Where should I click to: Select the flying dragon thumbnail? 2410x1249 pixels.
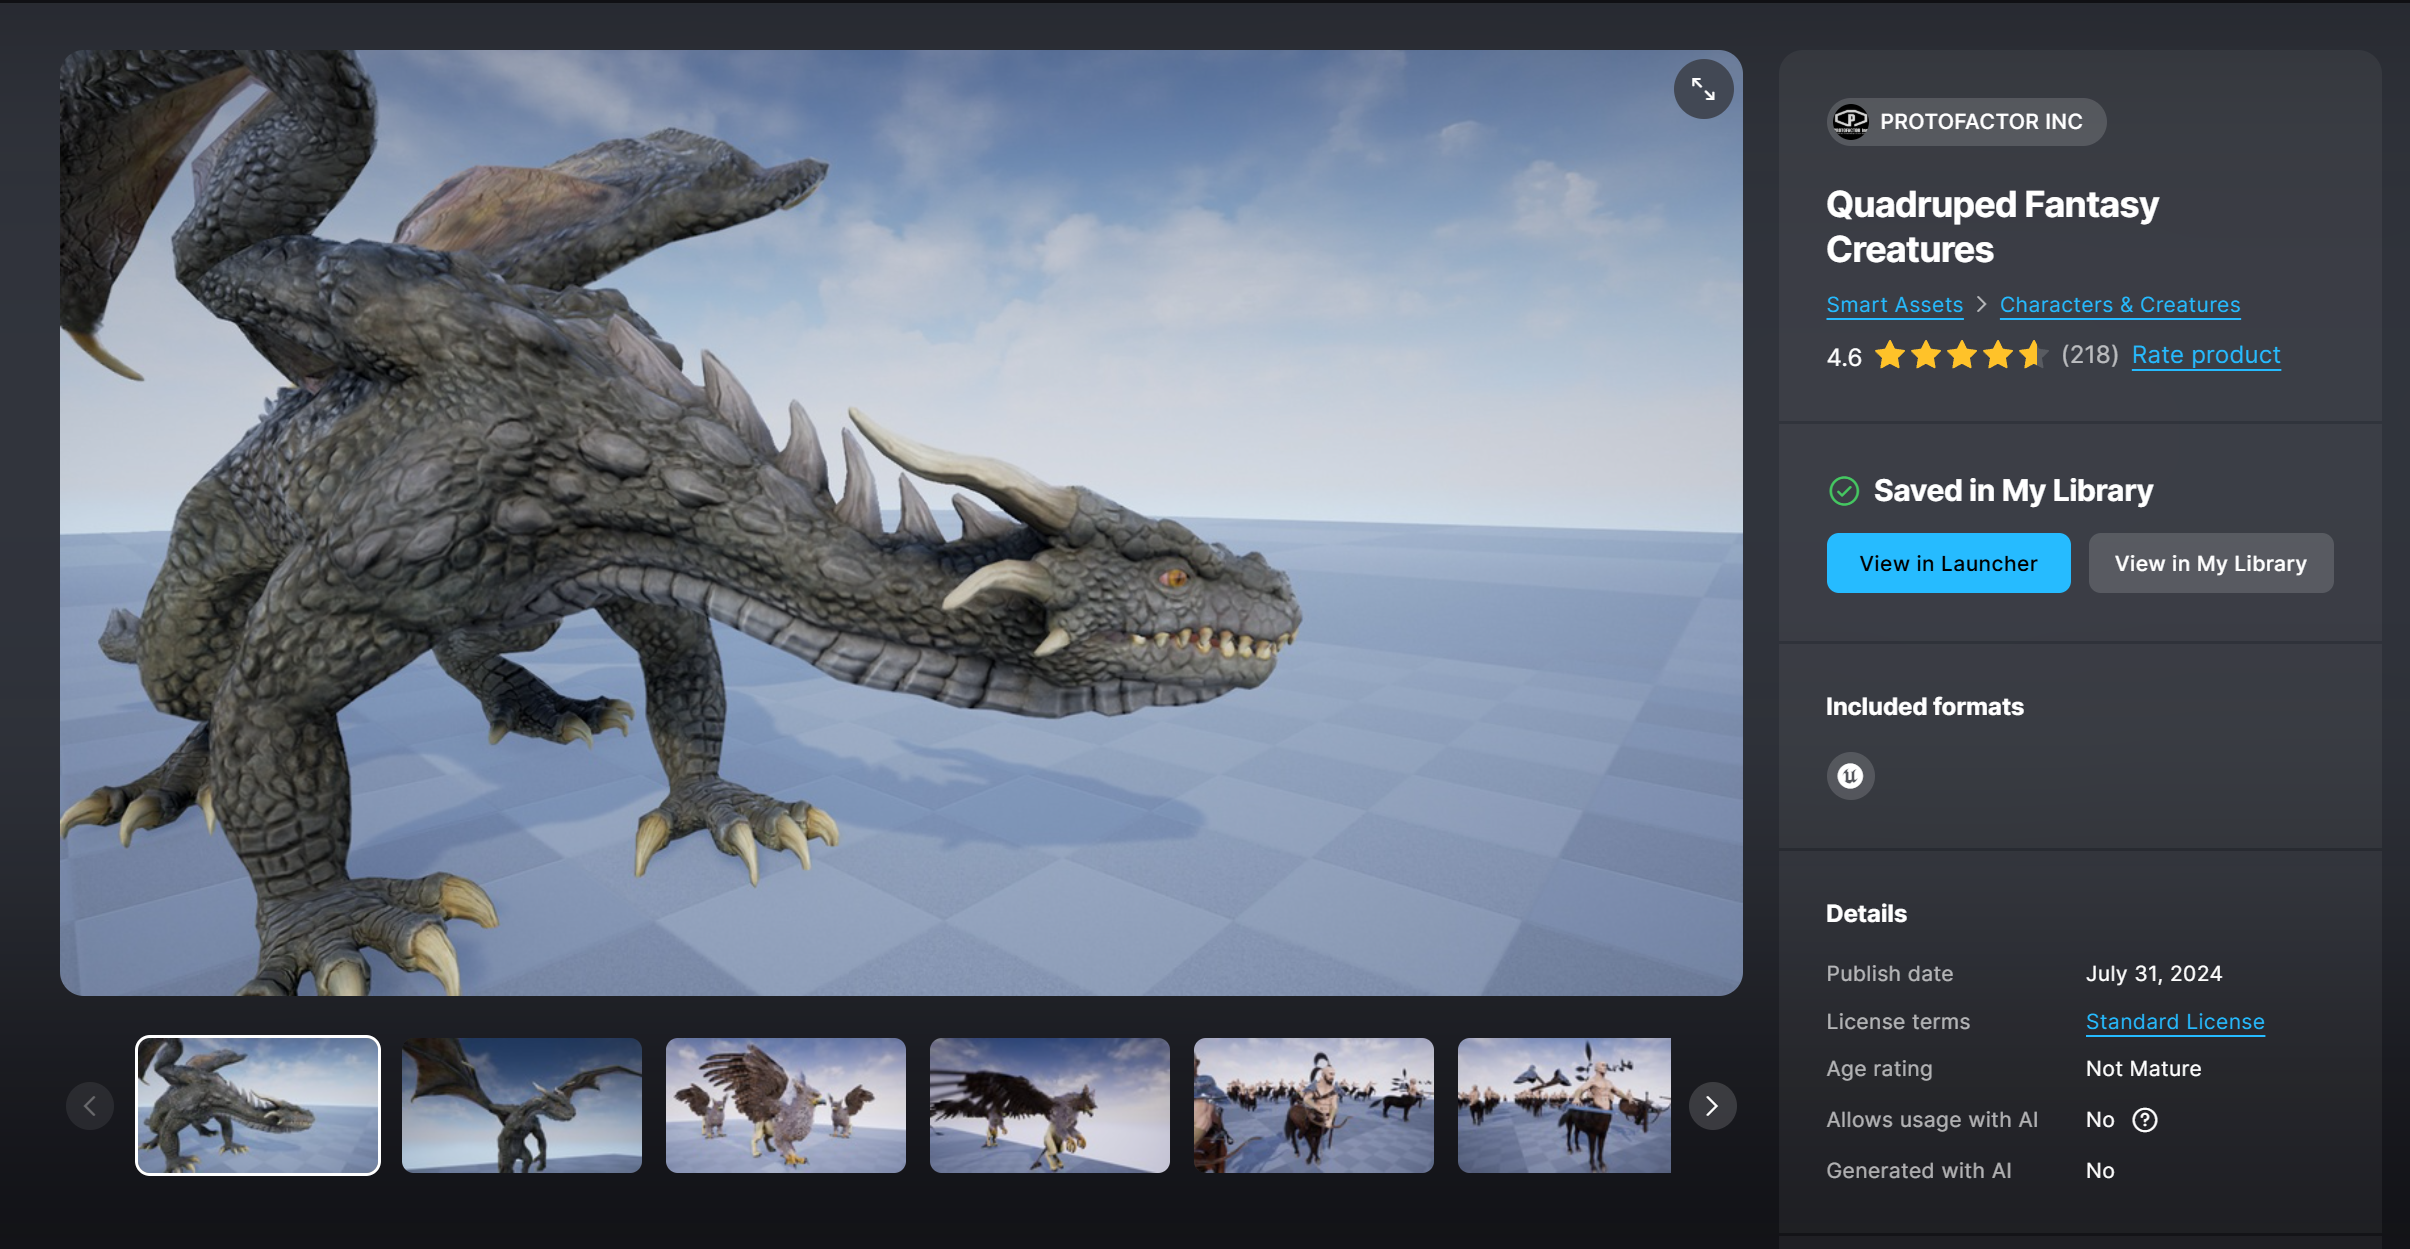521,1105
